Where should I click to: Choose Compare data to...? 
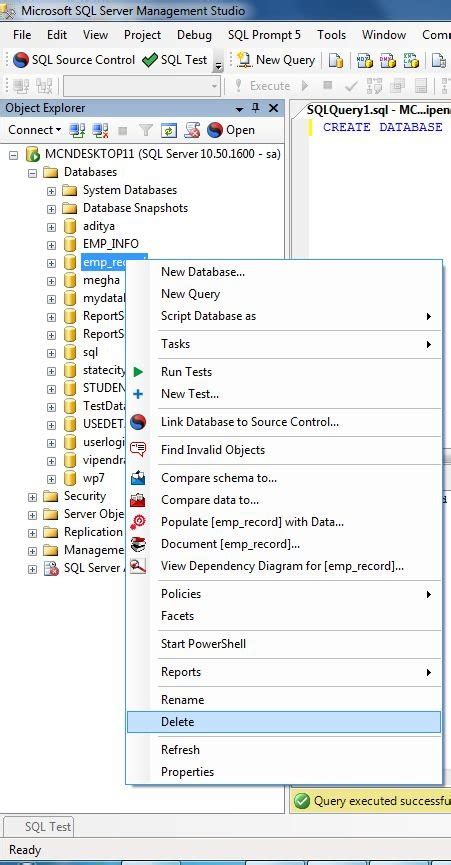point(284,500)
